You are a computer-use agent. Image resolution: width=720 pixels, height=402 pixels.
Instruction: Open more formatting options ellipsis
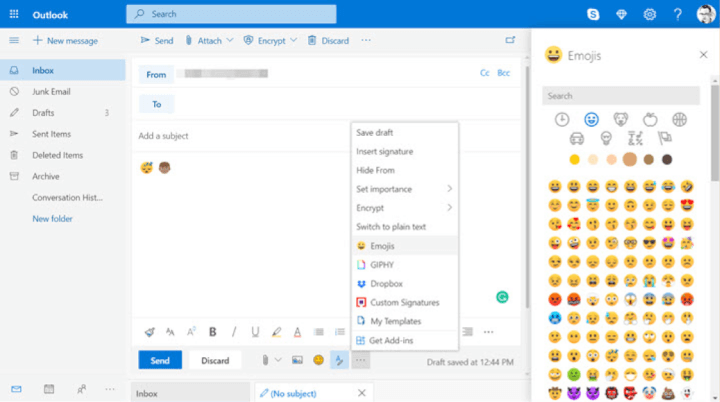[x=488, y=332]
